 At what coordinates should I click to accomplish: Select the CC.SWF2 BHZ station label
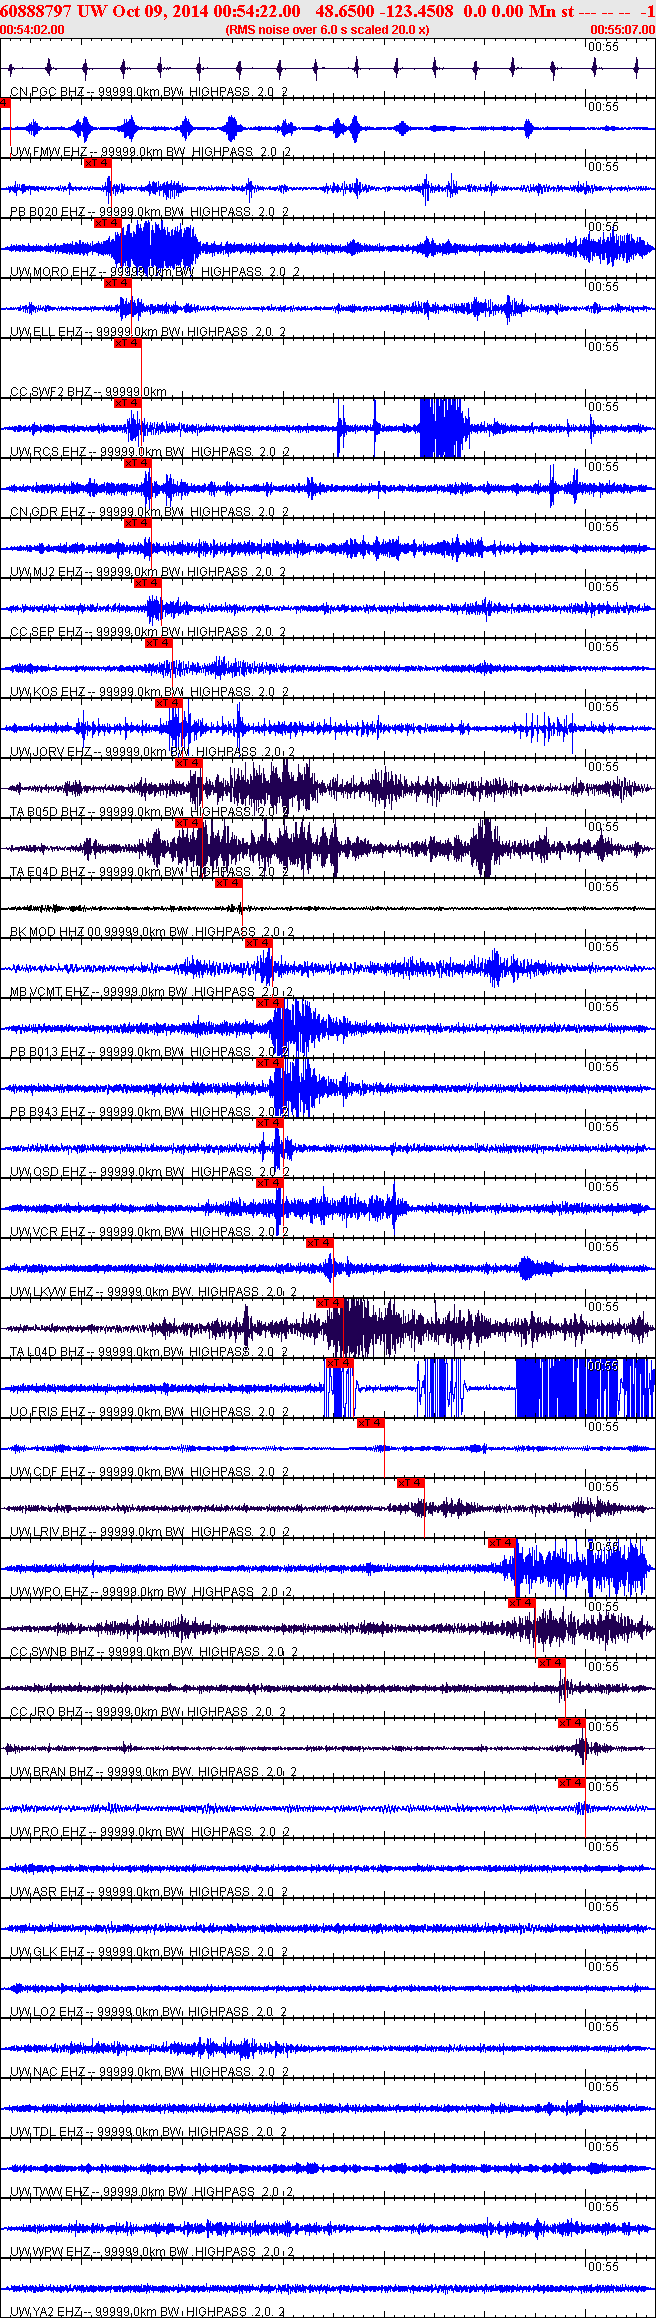(x=88, y=392)
